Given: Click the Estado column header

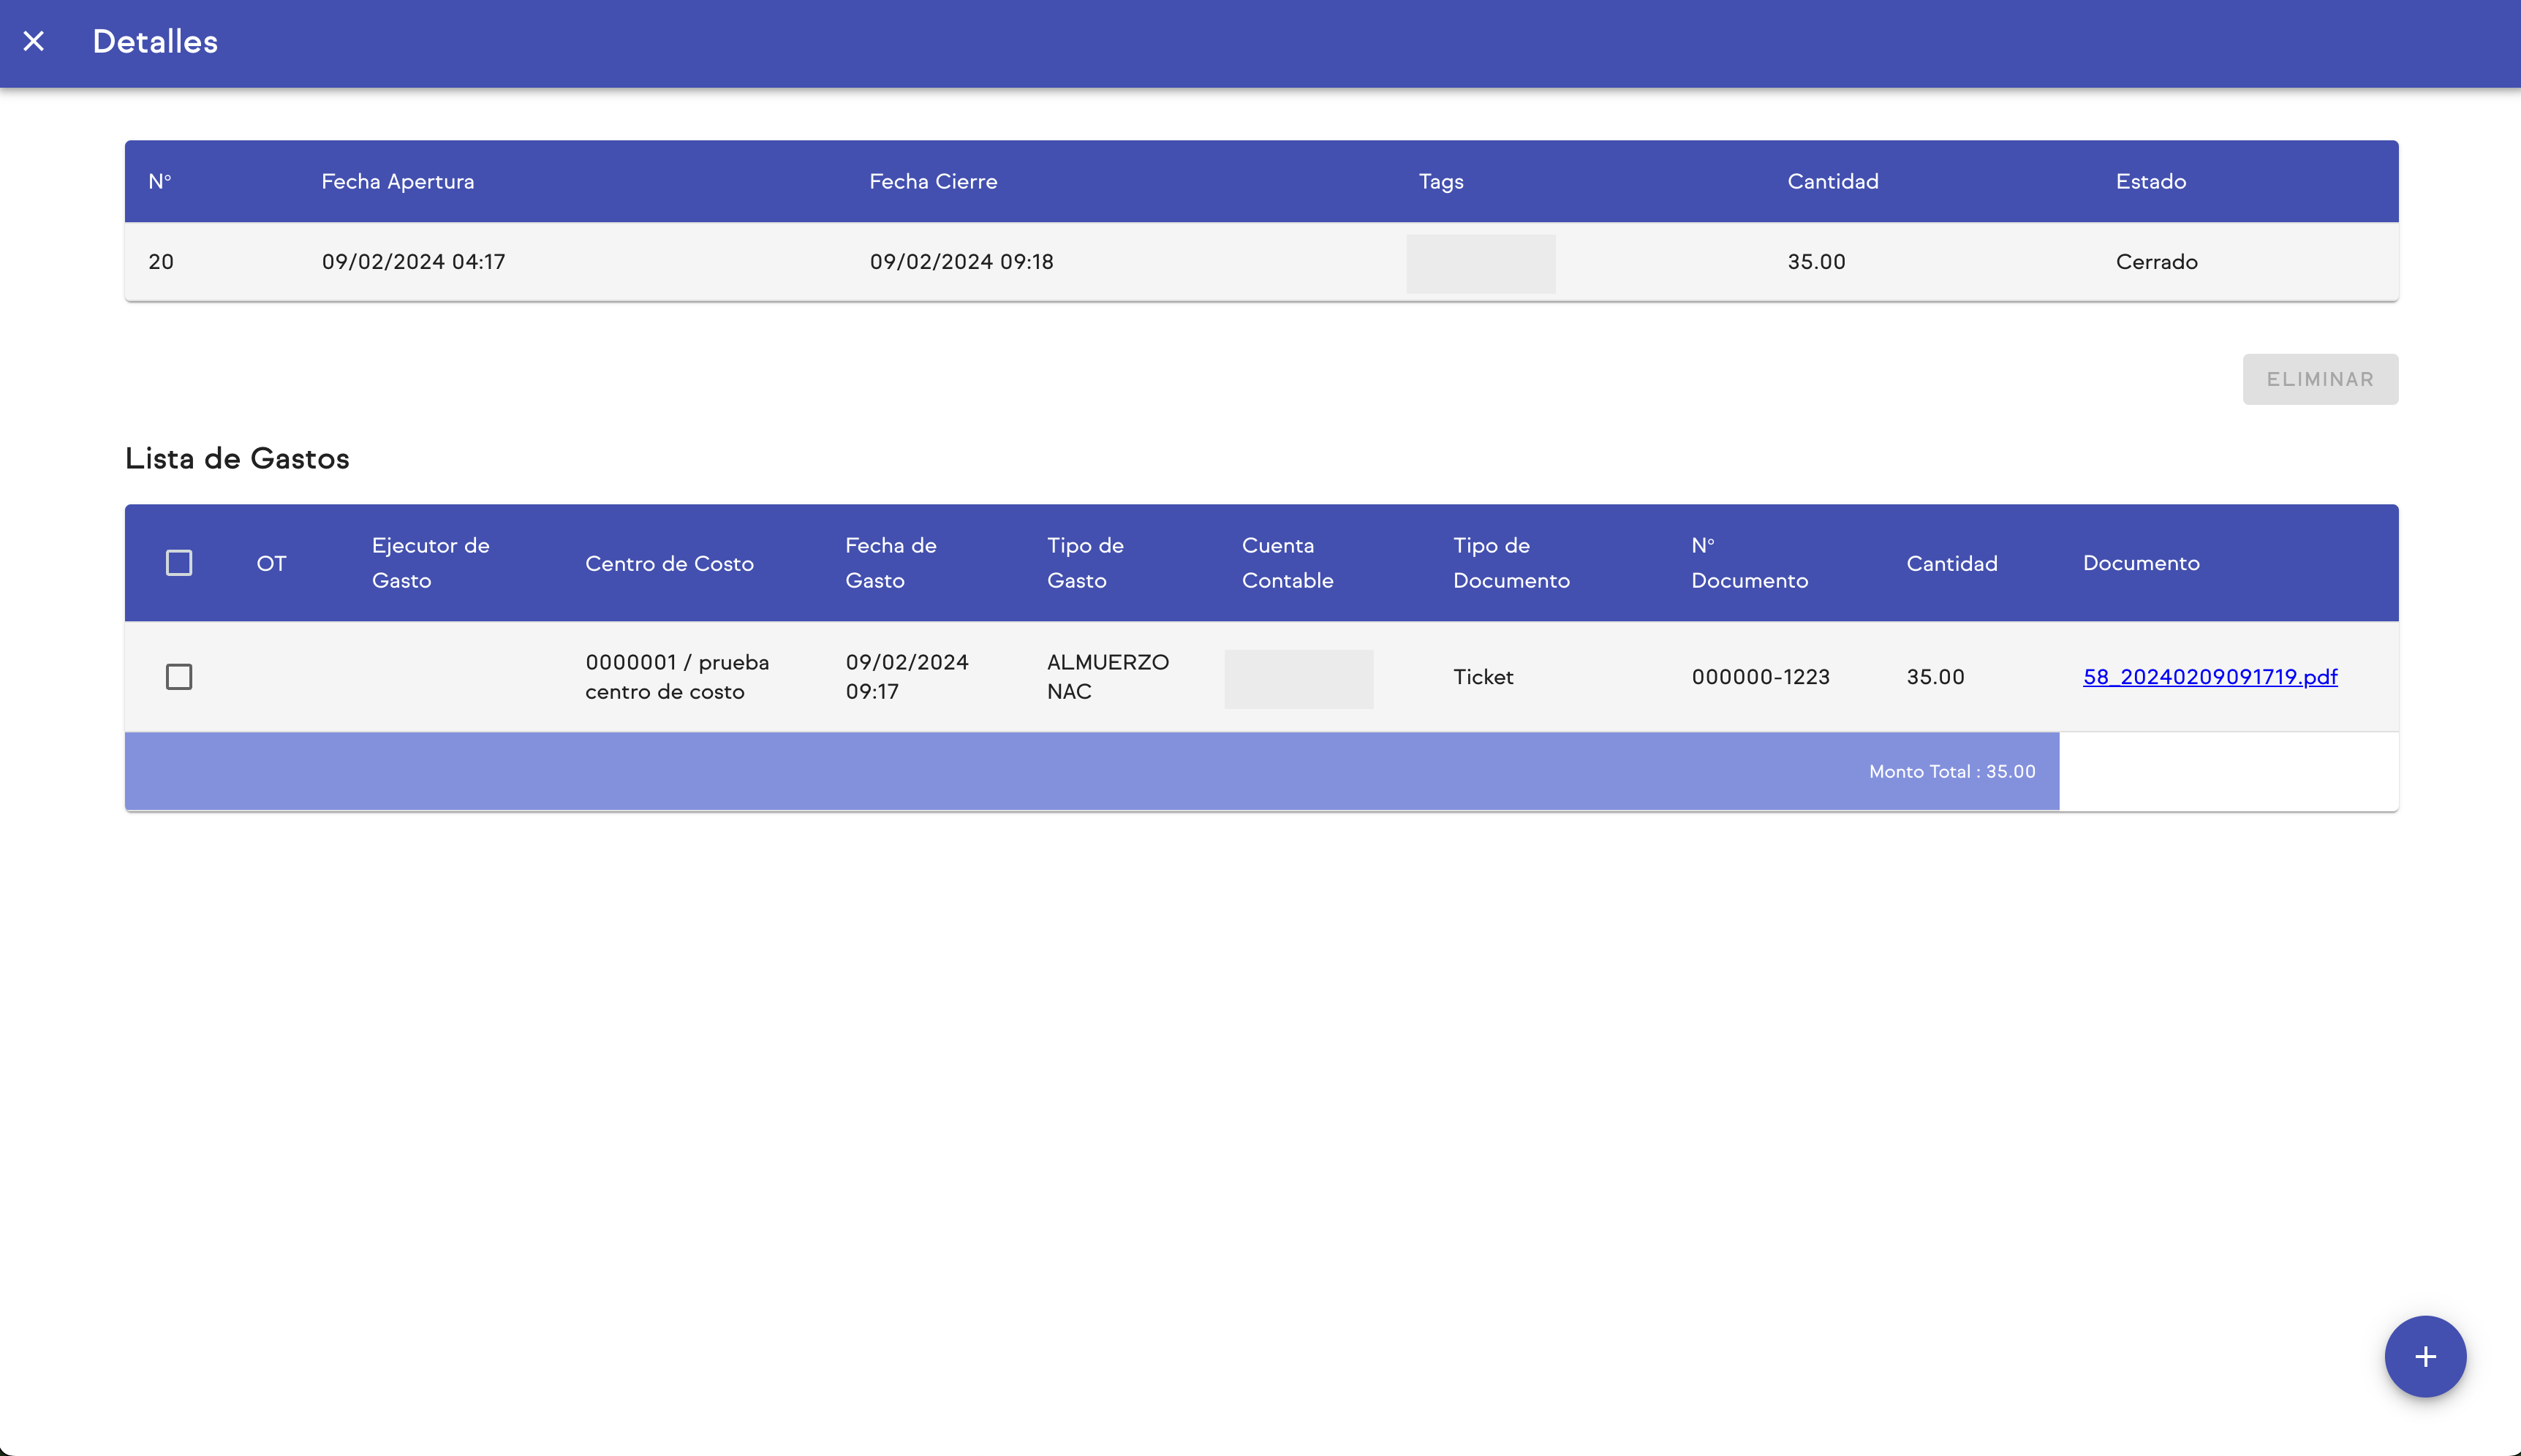Looking at the screenshot, I should (2150, 182).
